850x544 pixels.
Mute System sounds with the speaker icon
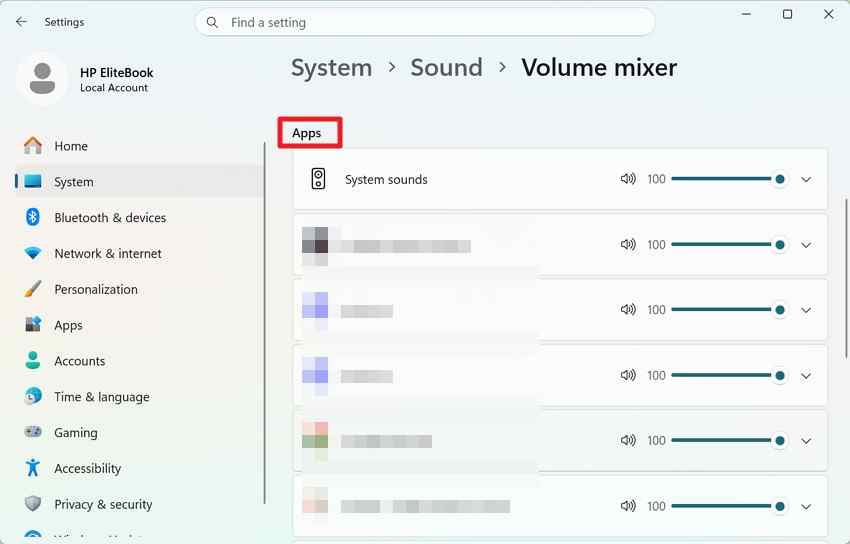pos(628,179)
